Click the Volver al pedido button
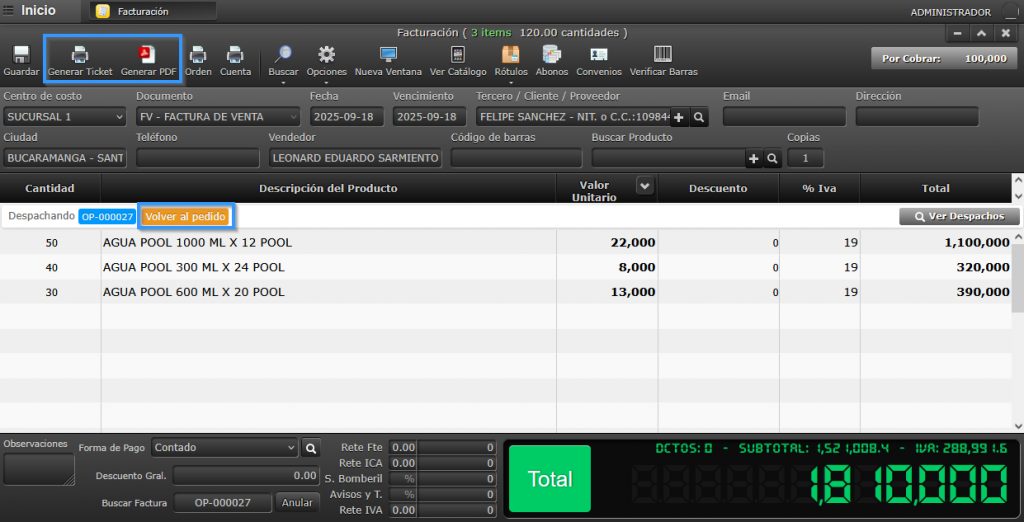Viewport: 1024px width, 522px height. [x=186, y=216]
